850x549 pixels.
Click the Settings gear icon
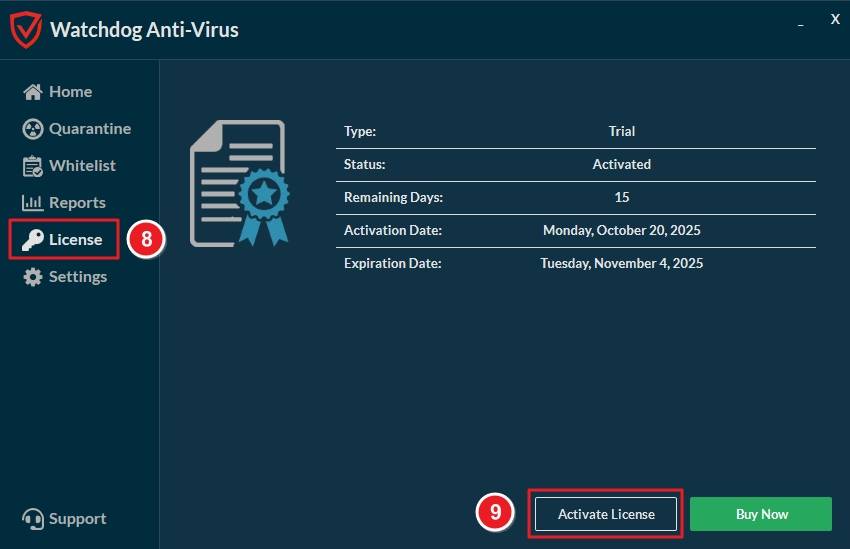point(33,277)
